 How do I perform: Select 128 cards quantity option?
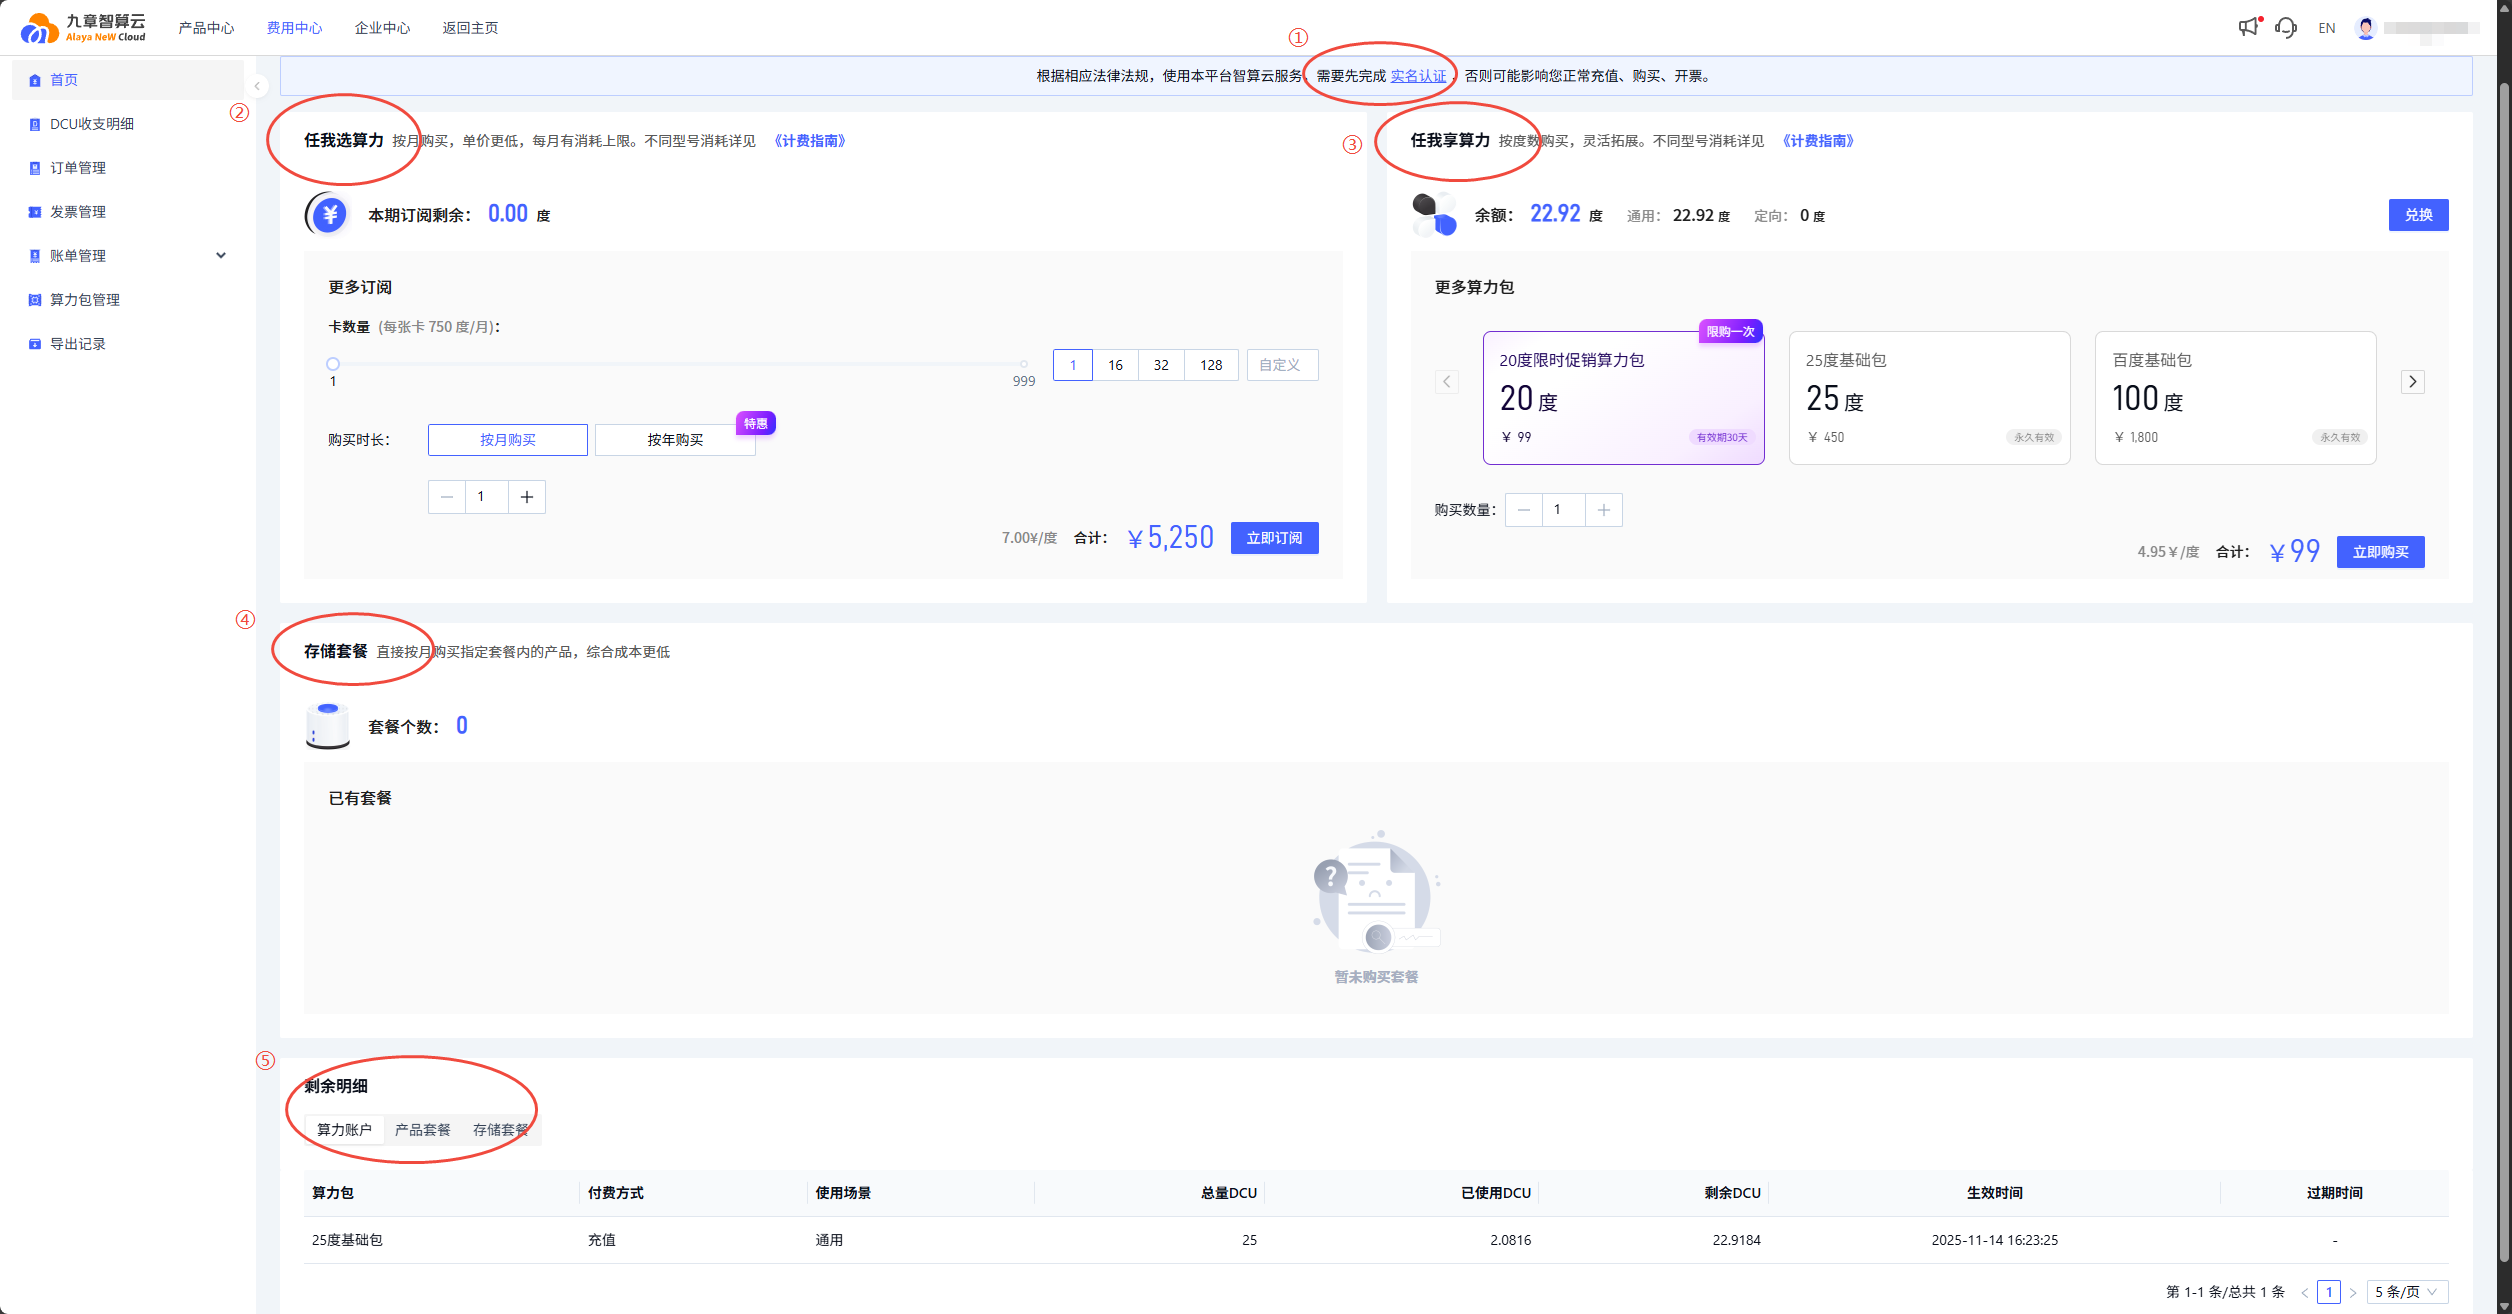1211,365
